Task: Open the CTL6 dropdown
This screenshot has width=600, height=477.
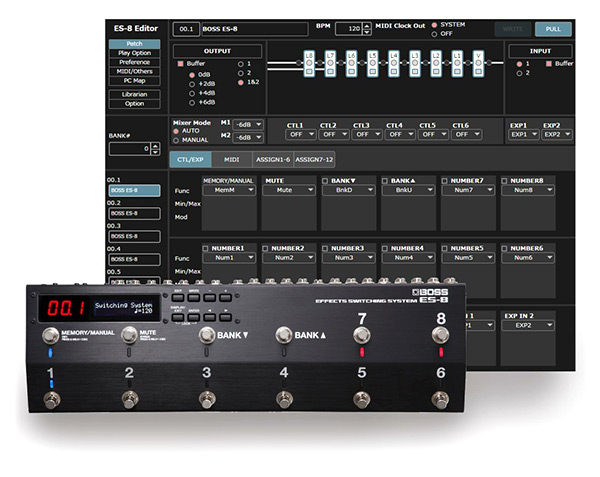Action: pyautogui.click(x=466, y=135)
